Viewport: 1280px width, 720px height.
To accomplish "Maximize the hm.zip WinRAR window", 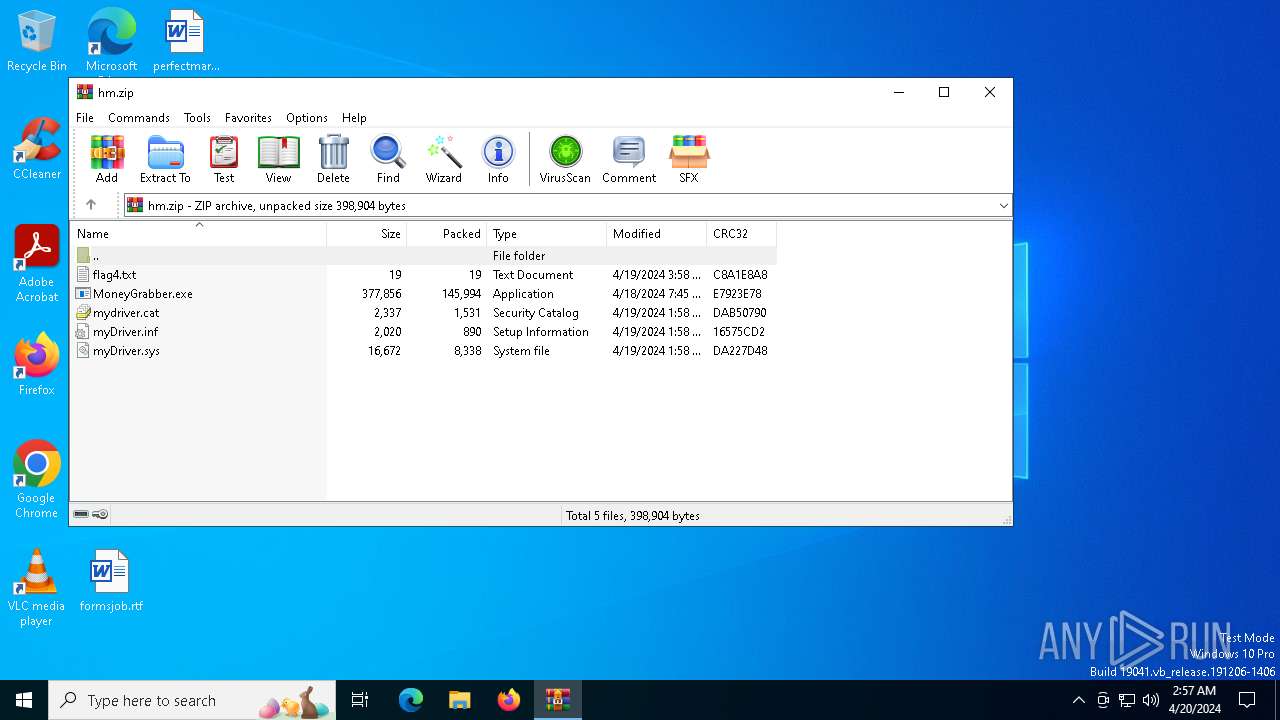I will [x=943, y=92].
